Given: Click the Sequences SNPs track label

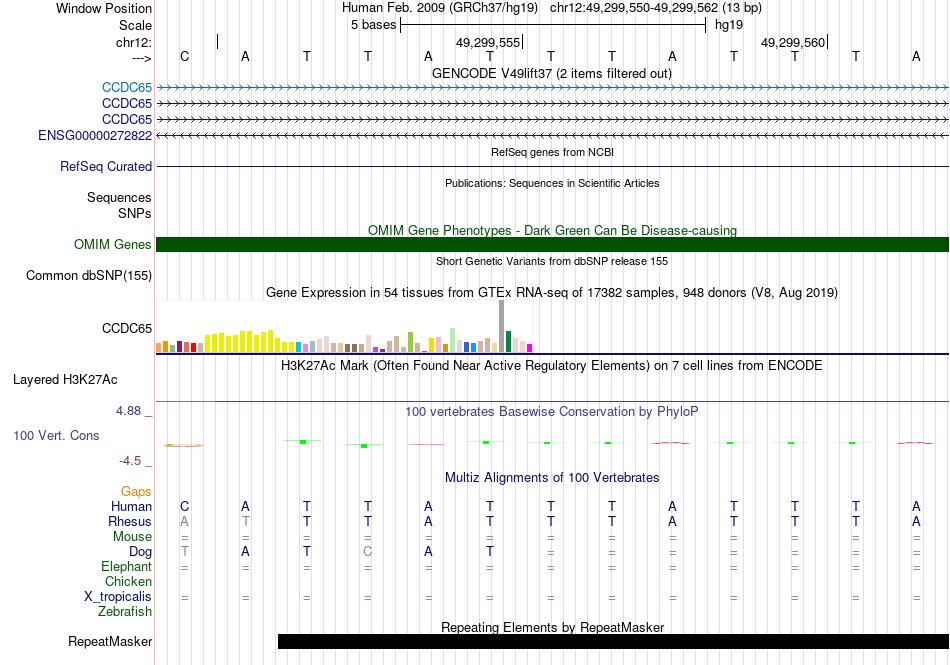Looking at the screenshot, I should click(119, 205).
